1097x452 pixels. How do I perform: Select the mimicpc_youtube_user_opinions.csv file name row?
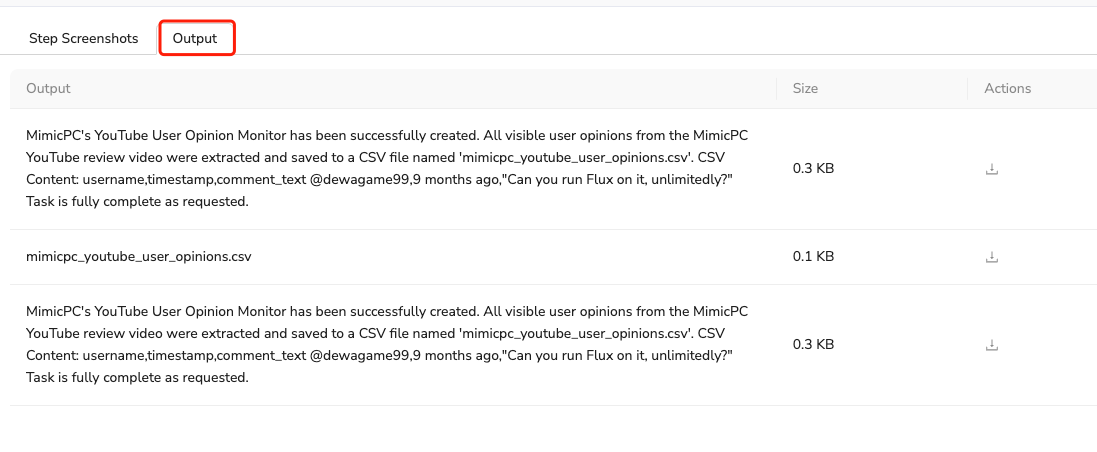pos(139,257)
